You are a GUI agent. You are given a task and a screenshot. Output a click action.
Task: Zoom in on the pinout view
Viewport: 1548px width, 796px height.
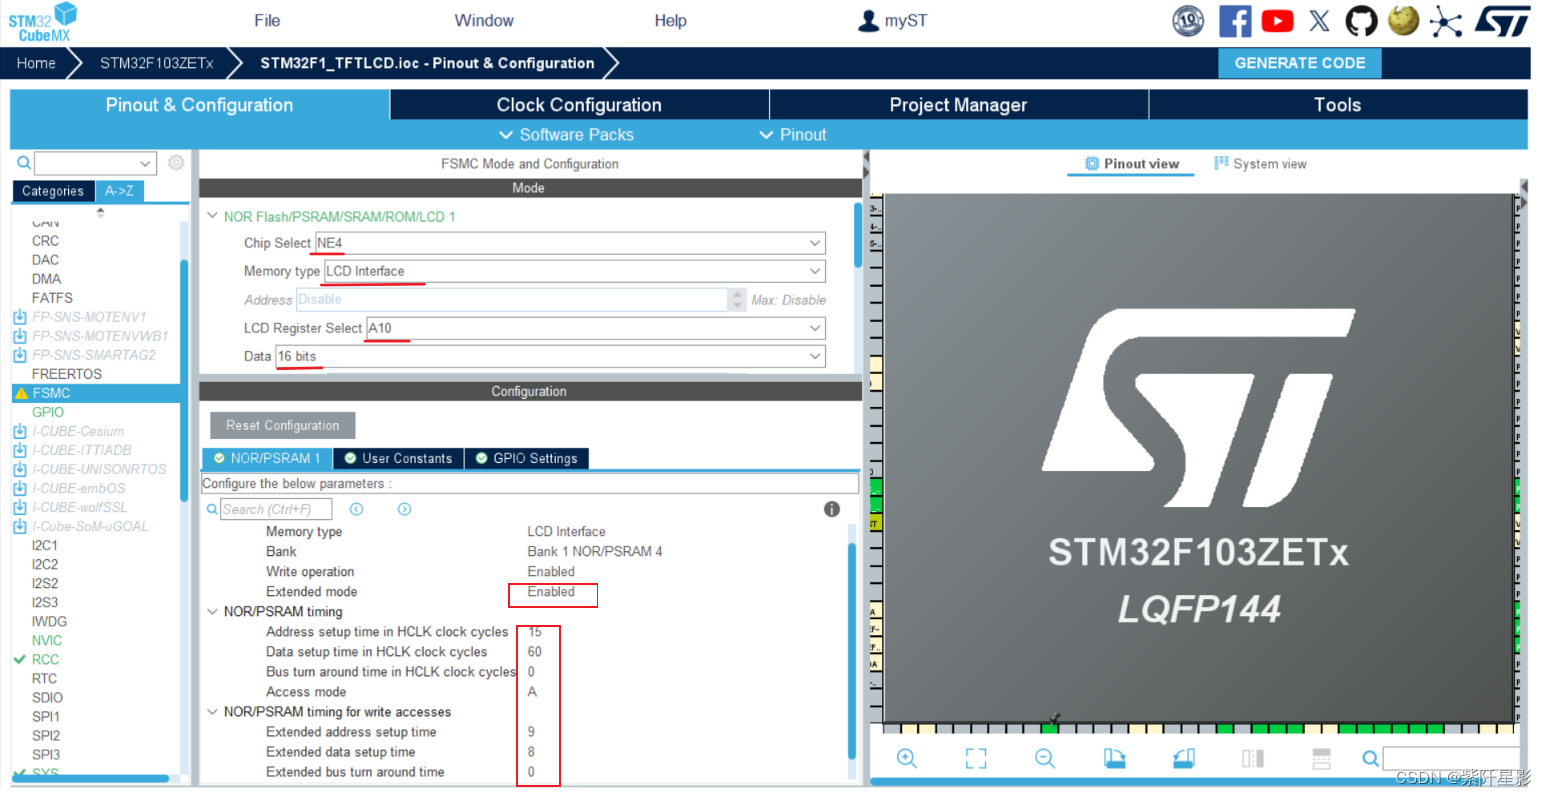[x=907, y=758]
